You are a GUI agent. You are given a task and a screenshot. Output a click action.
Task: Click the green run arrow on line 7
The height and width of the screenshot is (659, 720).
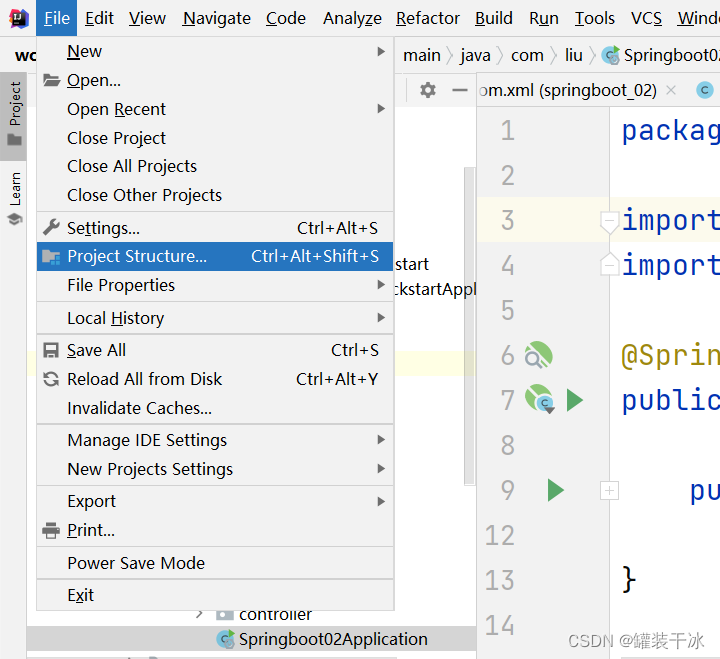point(574,400)
